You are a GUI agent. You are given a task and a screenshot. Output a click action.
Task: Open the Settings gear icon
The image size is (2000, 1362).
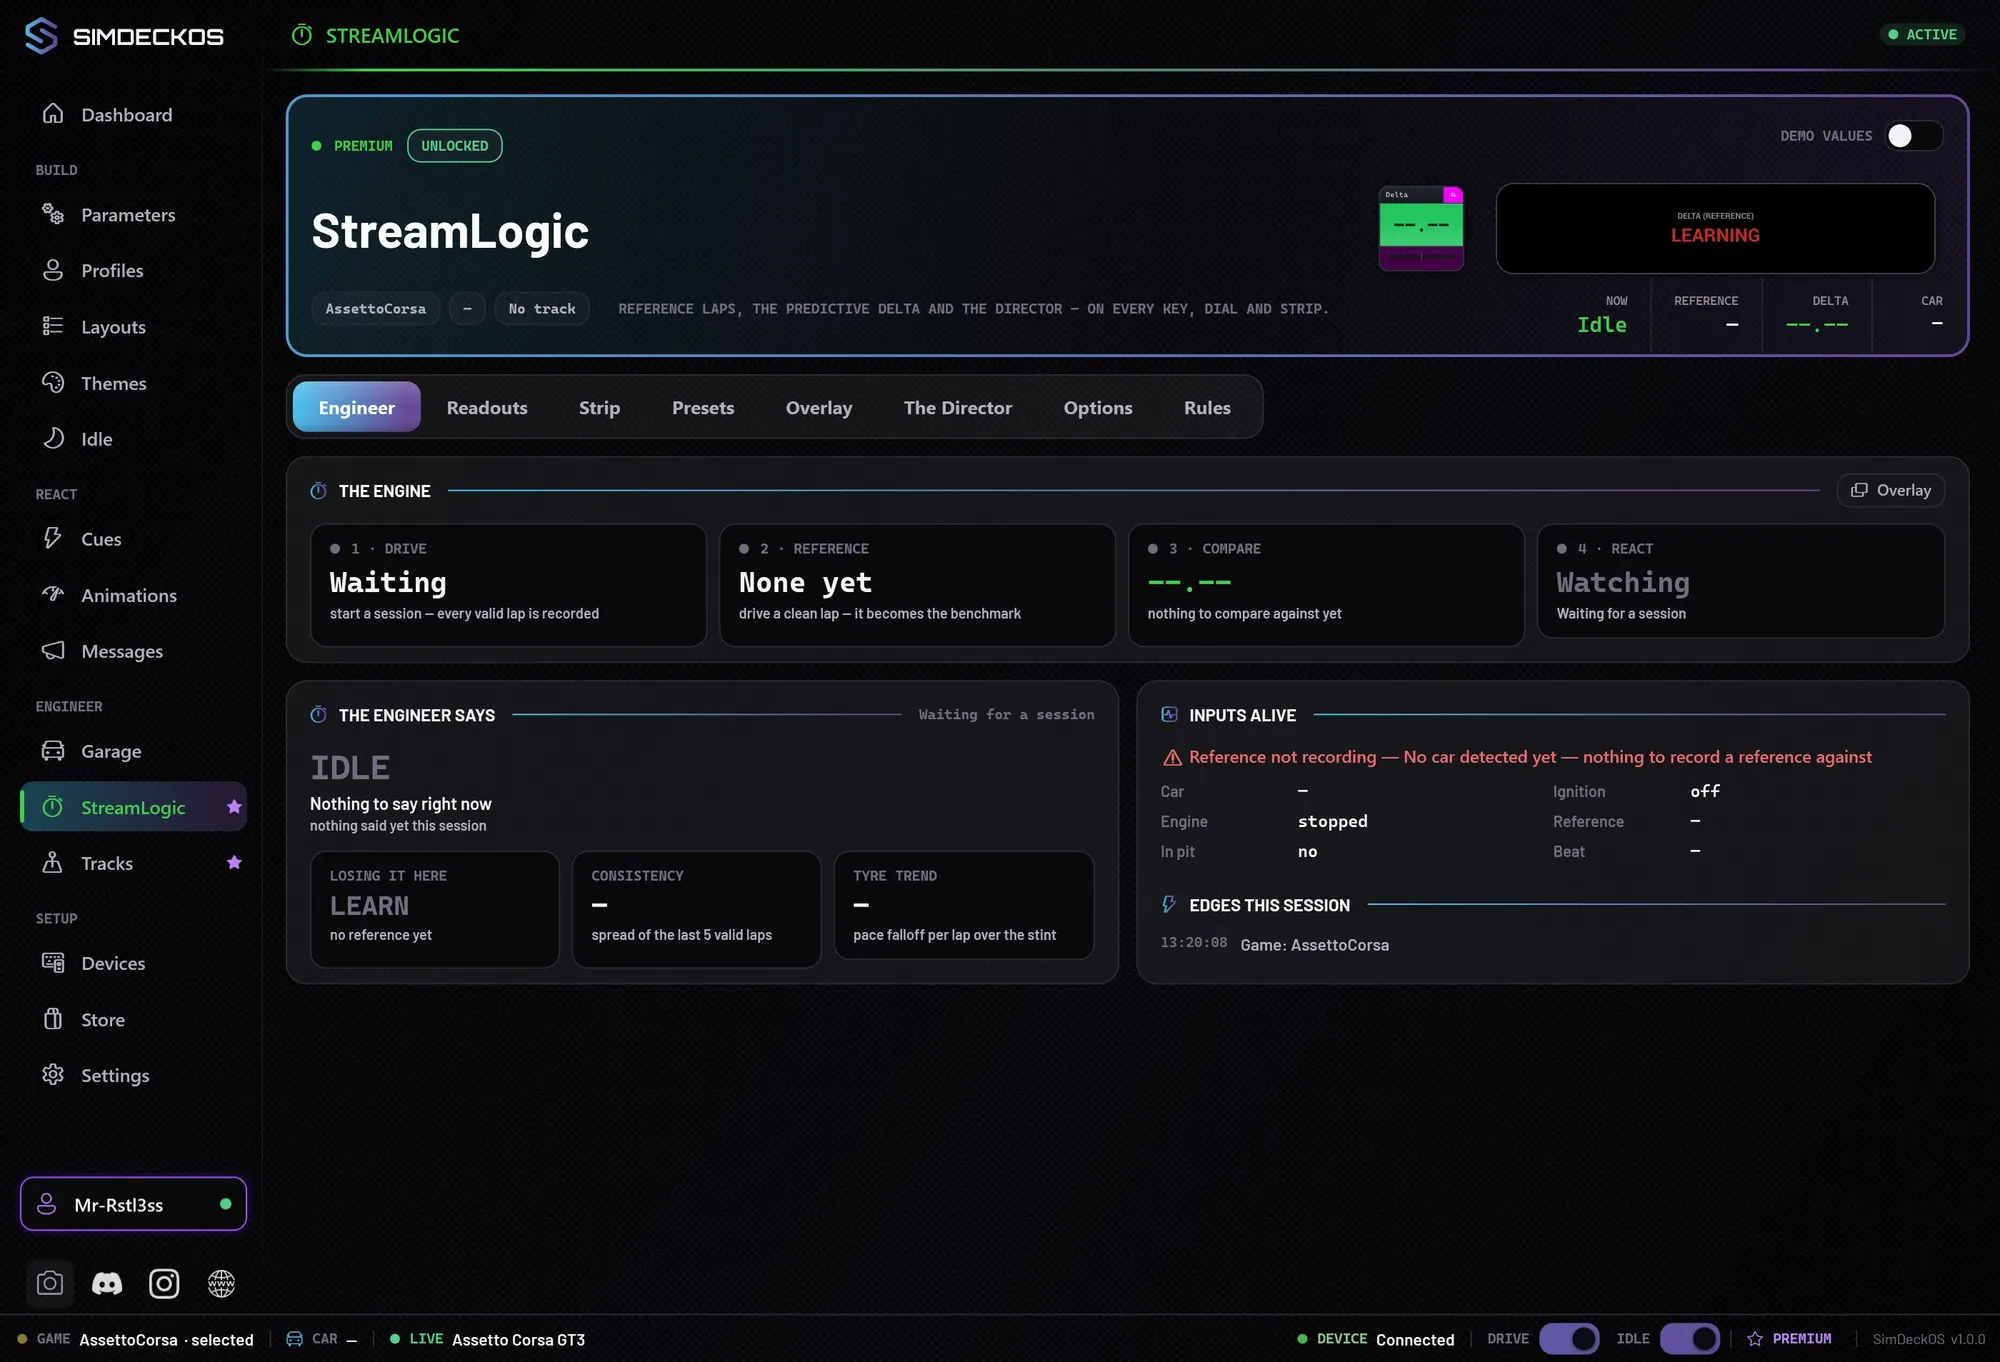point(53,1075)
